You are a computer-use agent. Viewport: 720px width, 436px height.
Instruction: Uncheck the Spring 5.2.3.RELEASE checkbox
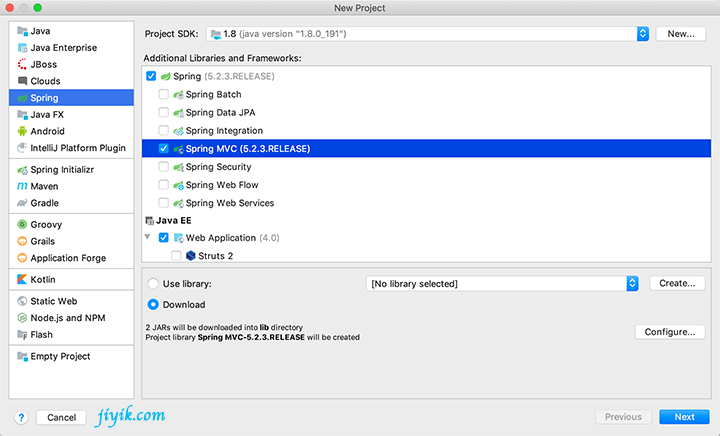[151, 76]
